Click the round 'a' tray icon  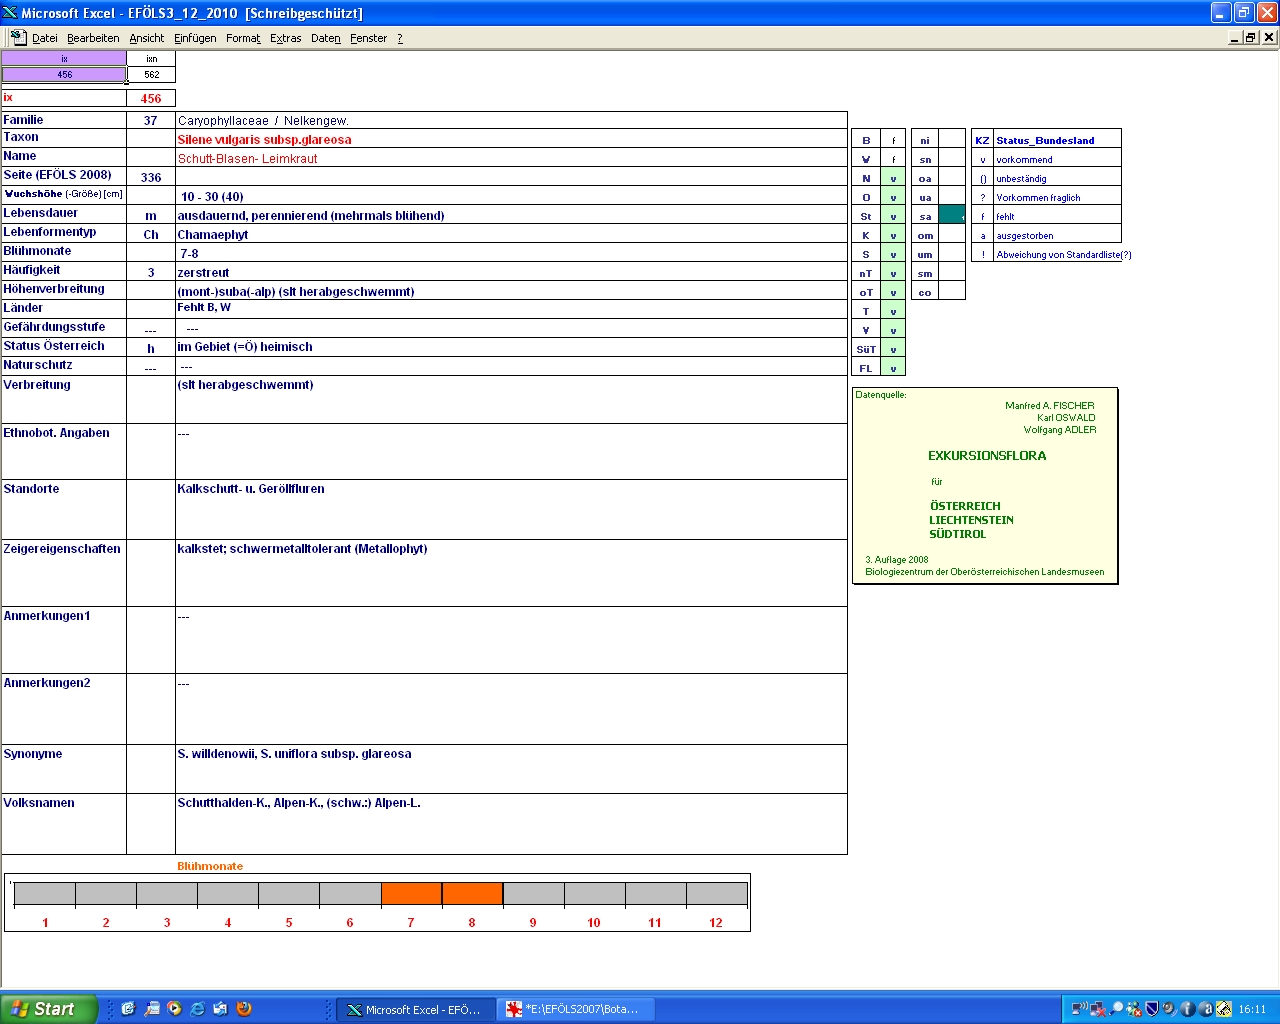tap(1206, 1009)
